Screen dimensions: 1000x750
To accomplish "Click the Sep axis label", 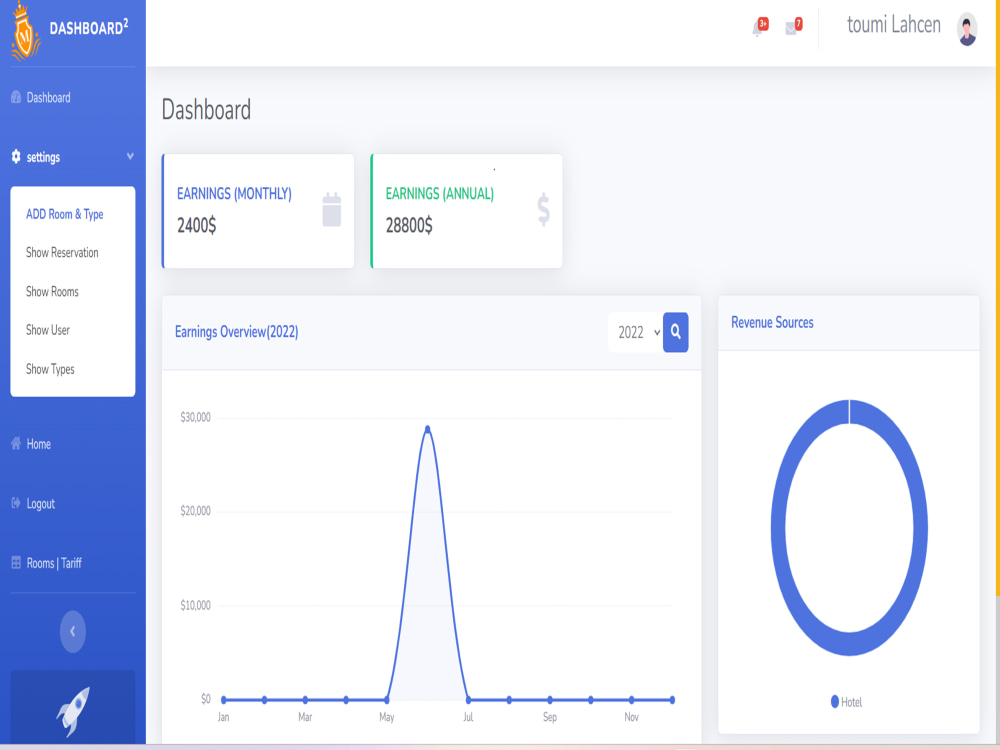I will tap(550, 717).
